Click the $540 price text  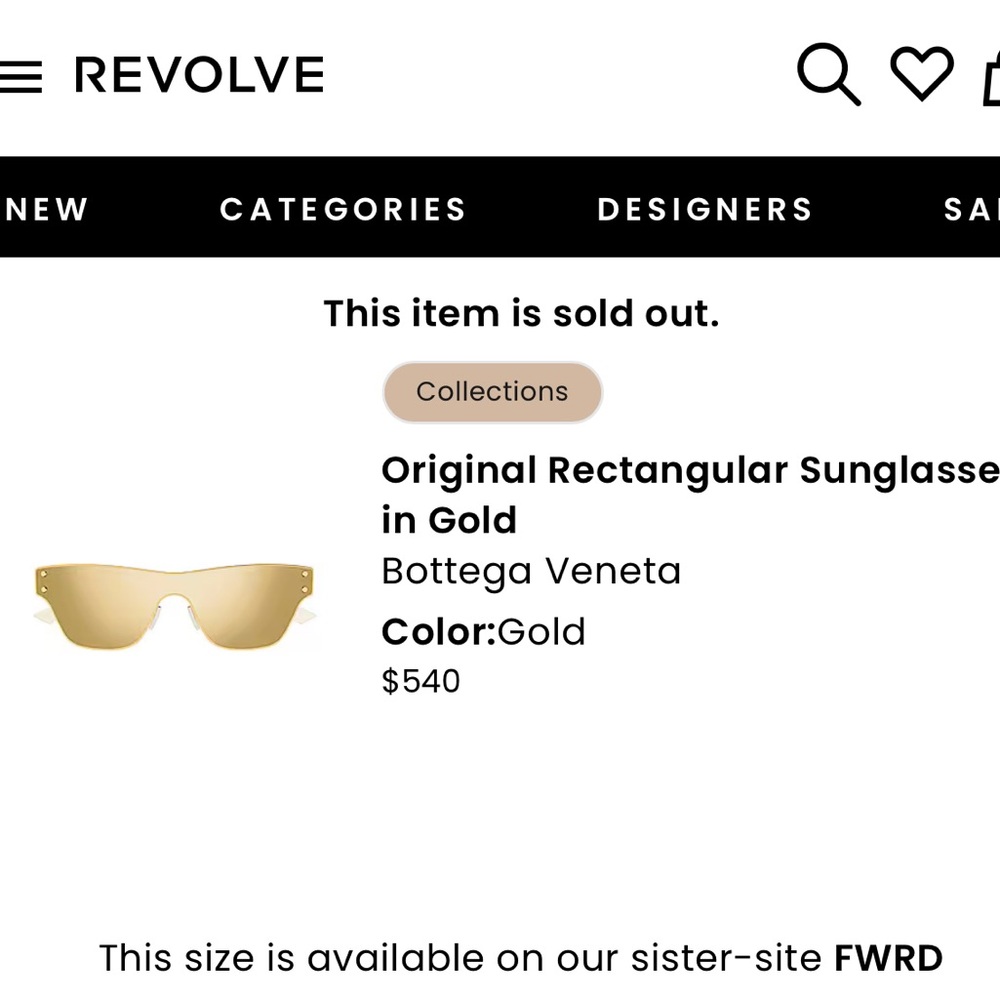[x=420, y=681]
